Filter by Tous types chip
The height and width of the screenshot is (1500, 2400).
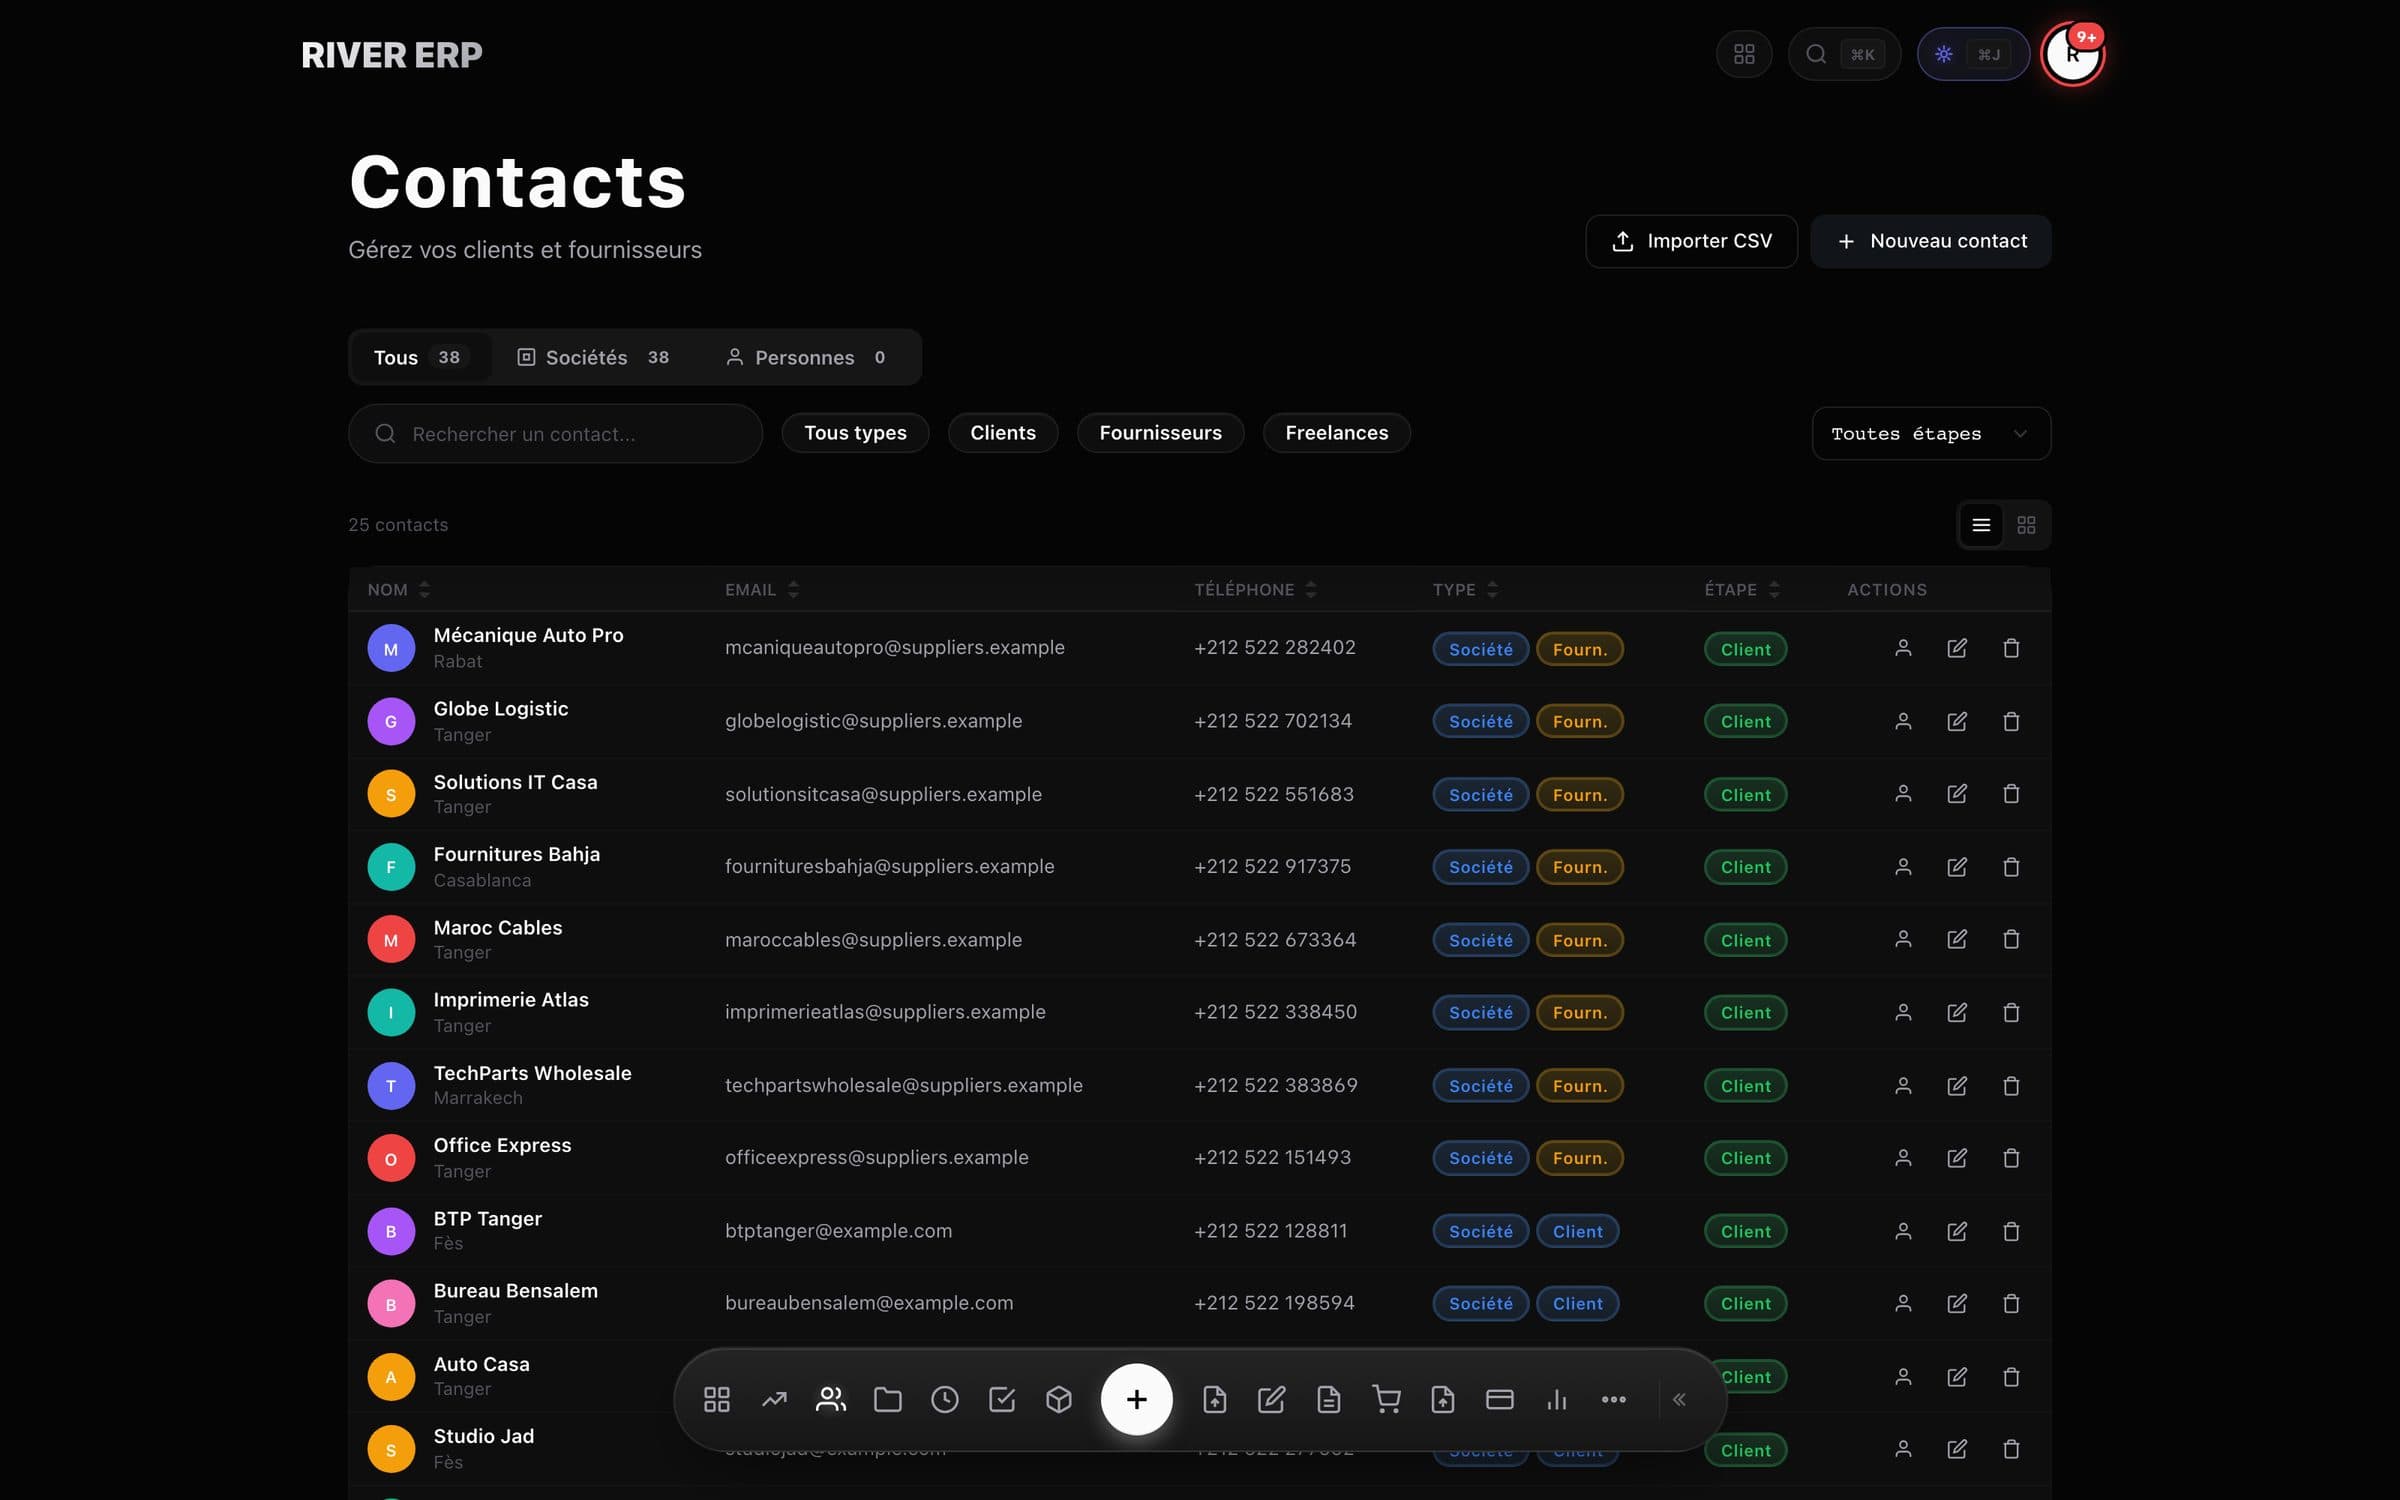coord(855,433)
